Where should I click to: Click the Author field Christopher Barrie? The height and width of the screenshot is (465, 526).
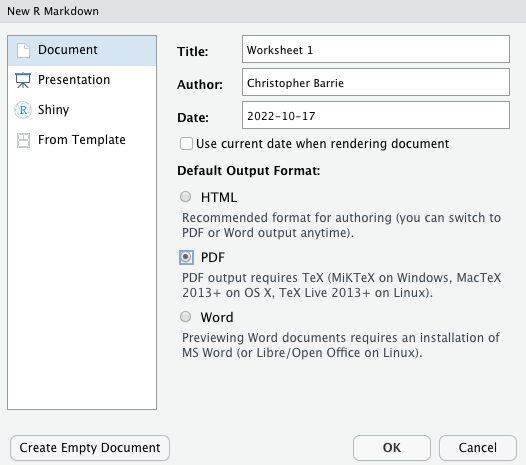(x=376, y=82)
